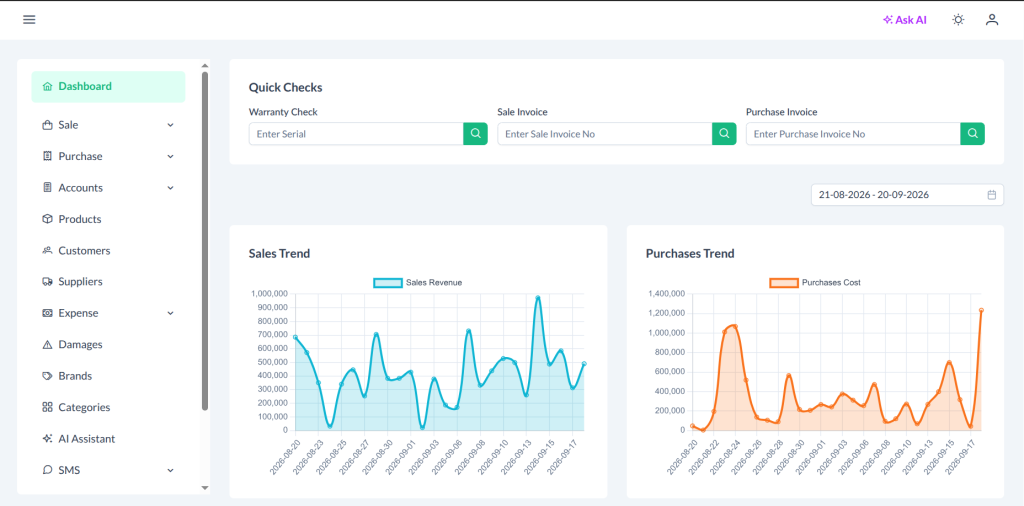
Task: Click the Purchases Trend heading
Action: (x=690, y=253)
